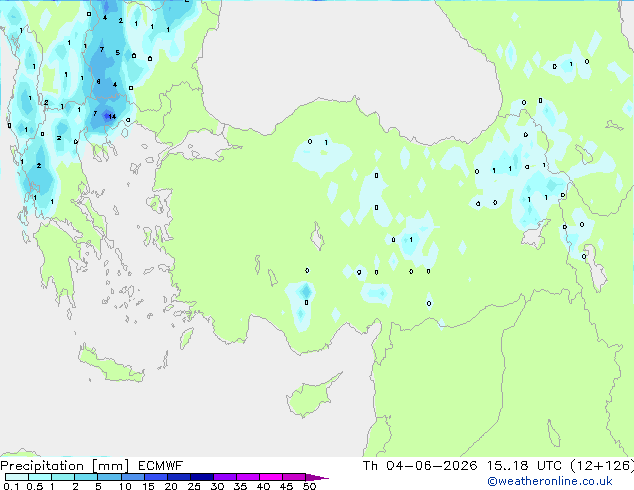Click the 20–25 mm legend swatch

pyautogui.click(x=178, y=477)
